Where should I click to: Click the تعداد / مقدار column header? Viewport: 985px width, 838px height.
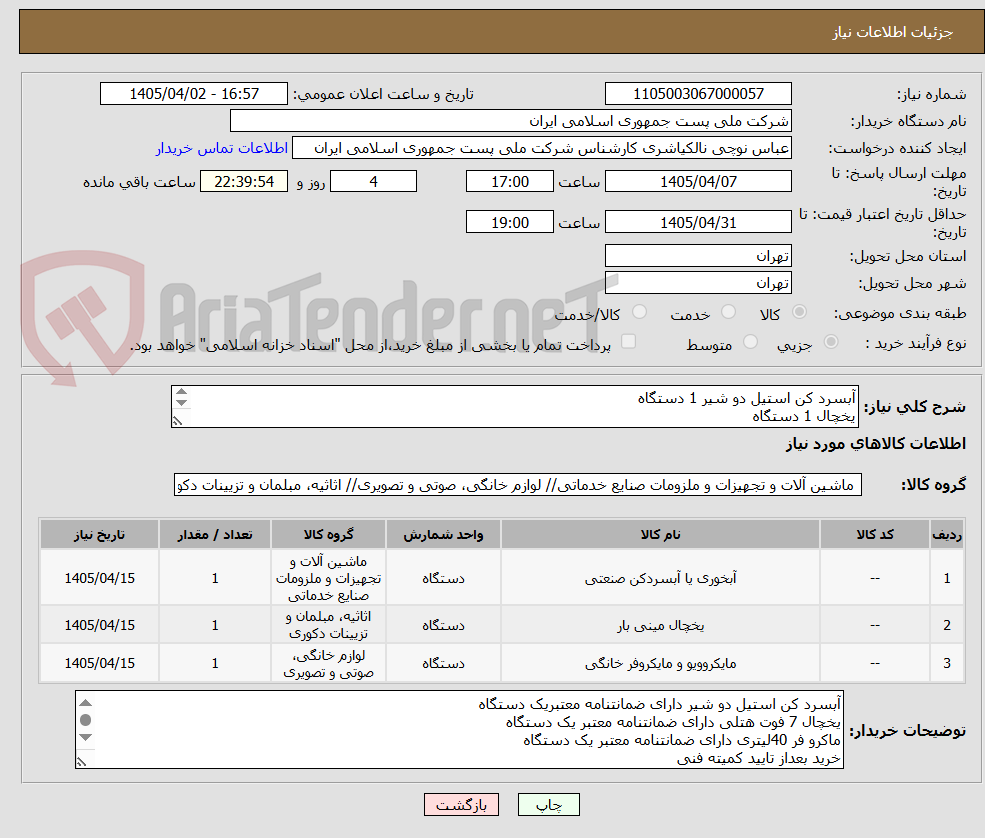coord(215,535)
